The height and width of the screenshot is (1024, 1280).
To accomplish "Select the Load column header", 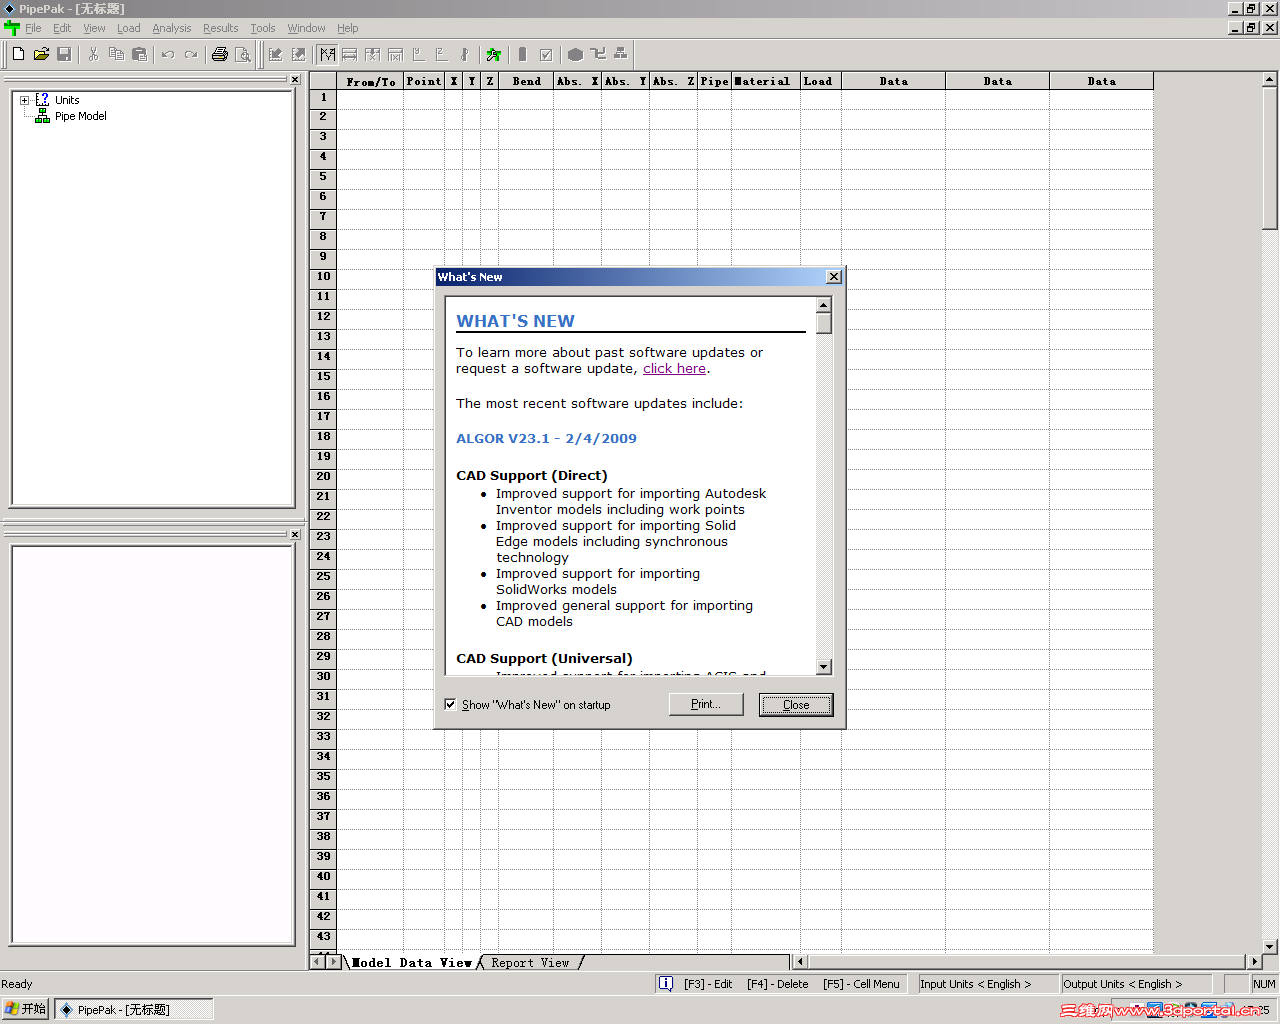I will (820, 81).
